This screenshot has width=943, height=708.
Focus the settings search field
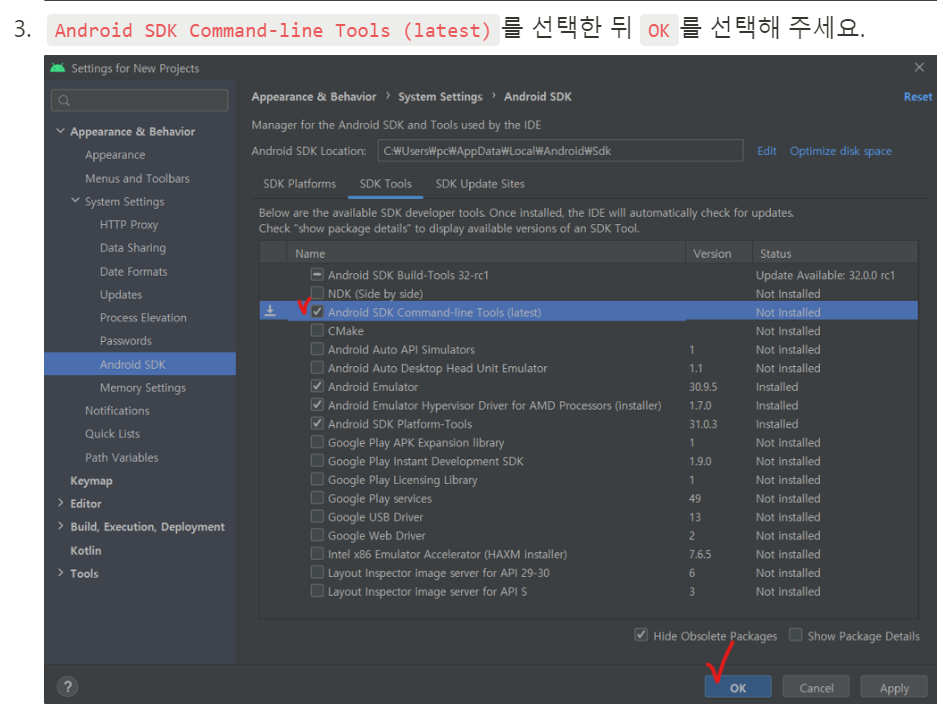140,100
